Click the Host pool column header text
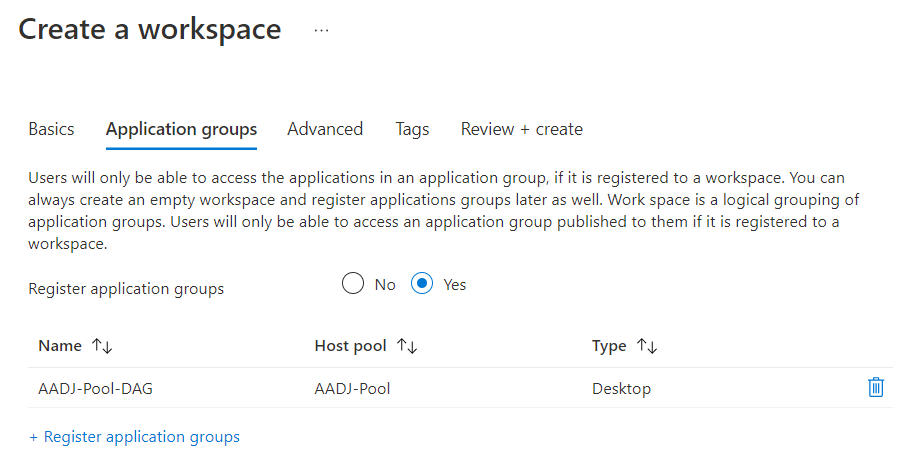The height and width of the screenshot is (465, 922). [x=350, y=346]
